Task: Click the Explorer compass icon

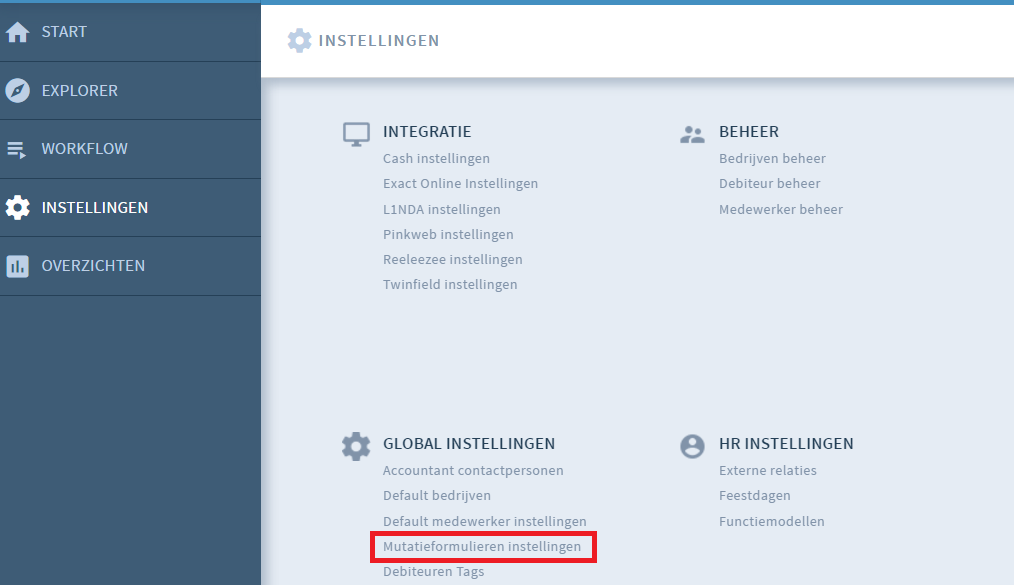Action: pos(17,90)
